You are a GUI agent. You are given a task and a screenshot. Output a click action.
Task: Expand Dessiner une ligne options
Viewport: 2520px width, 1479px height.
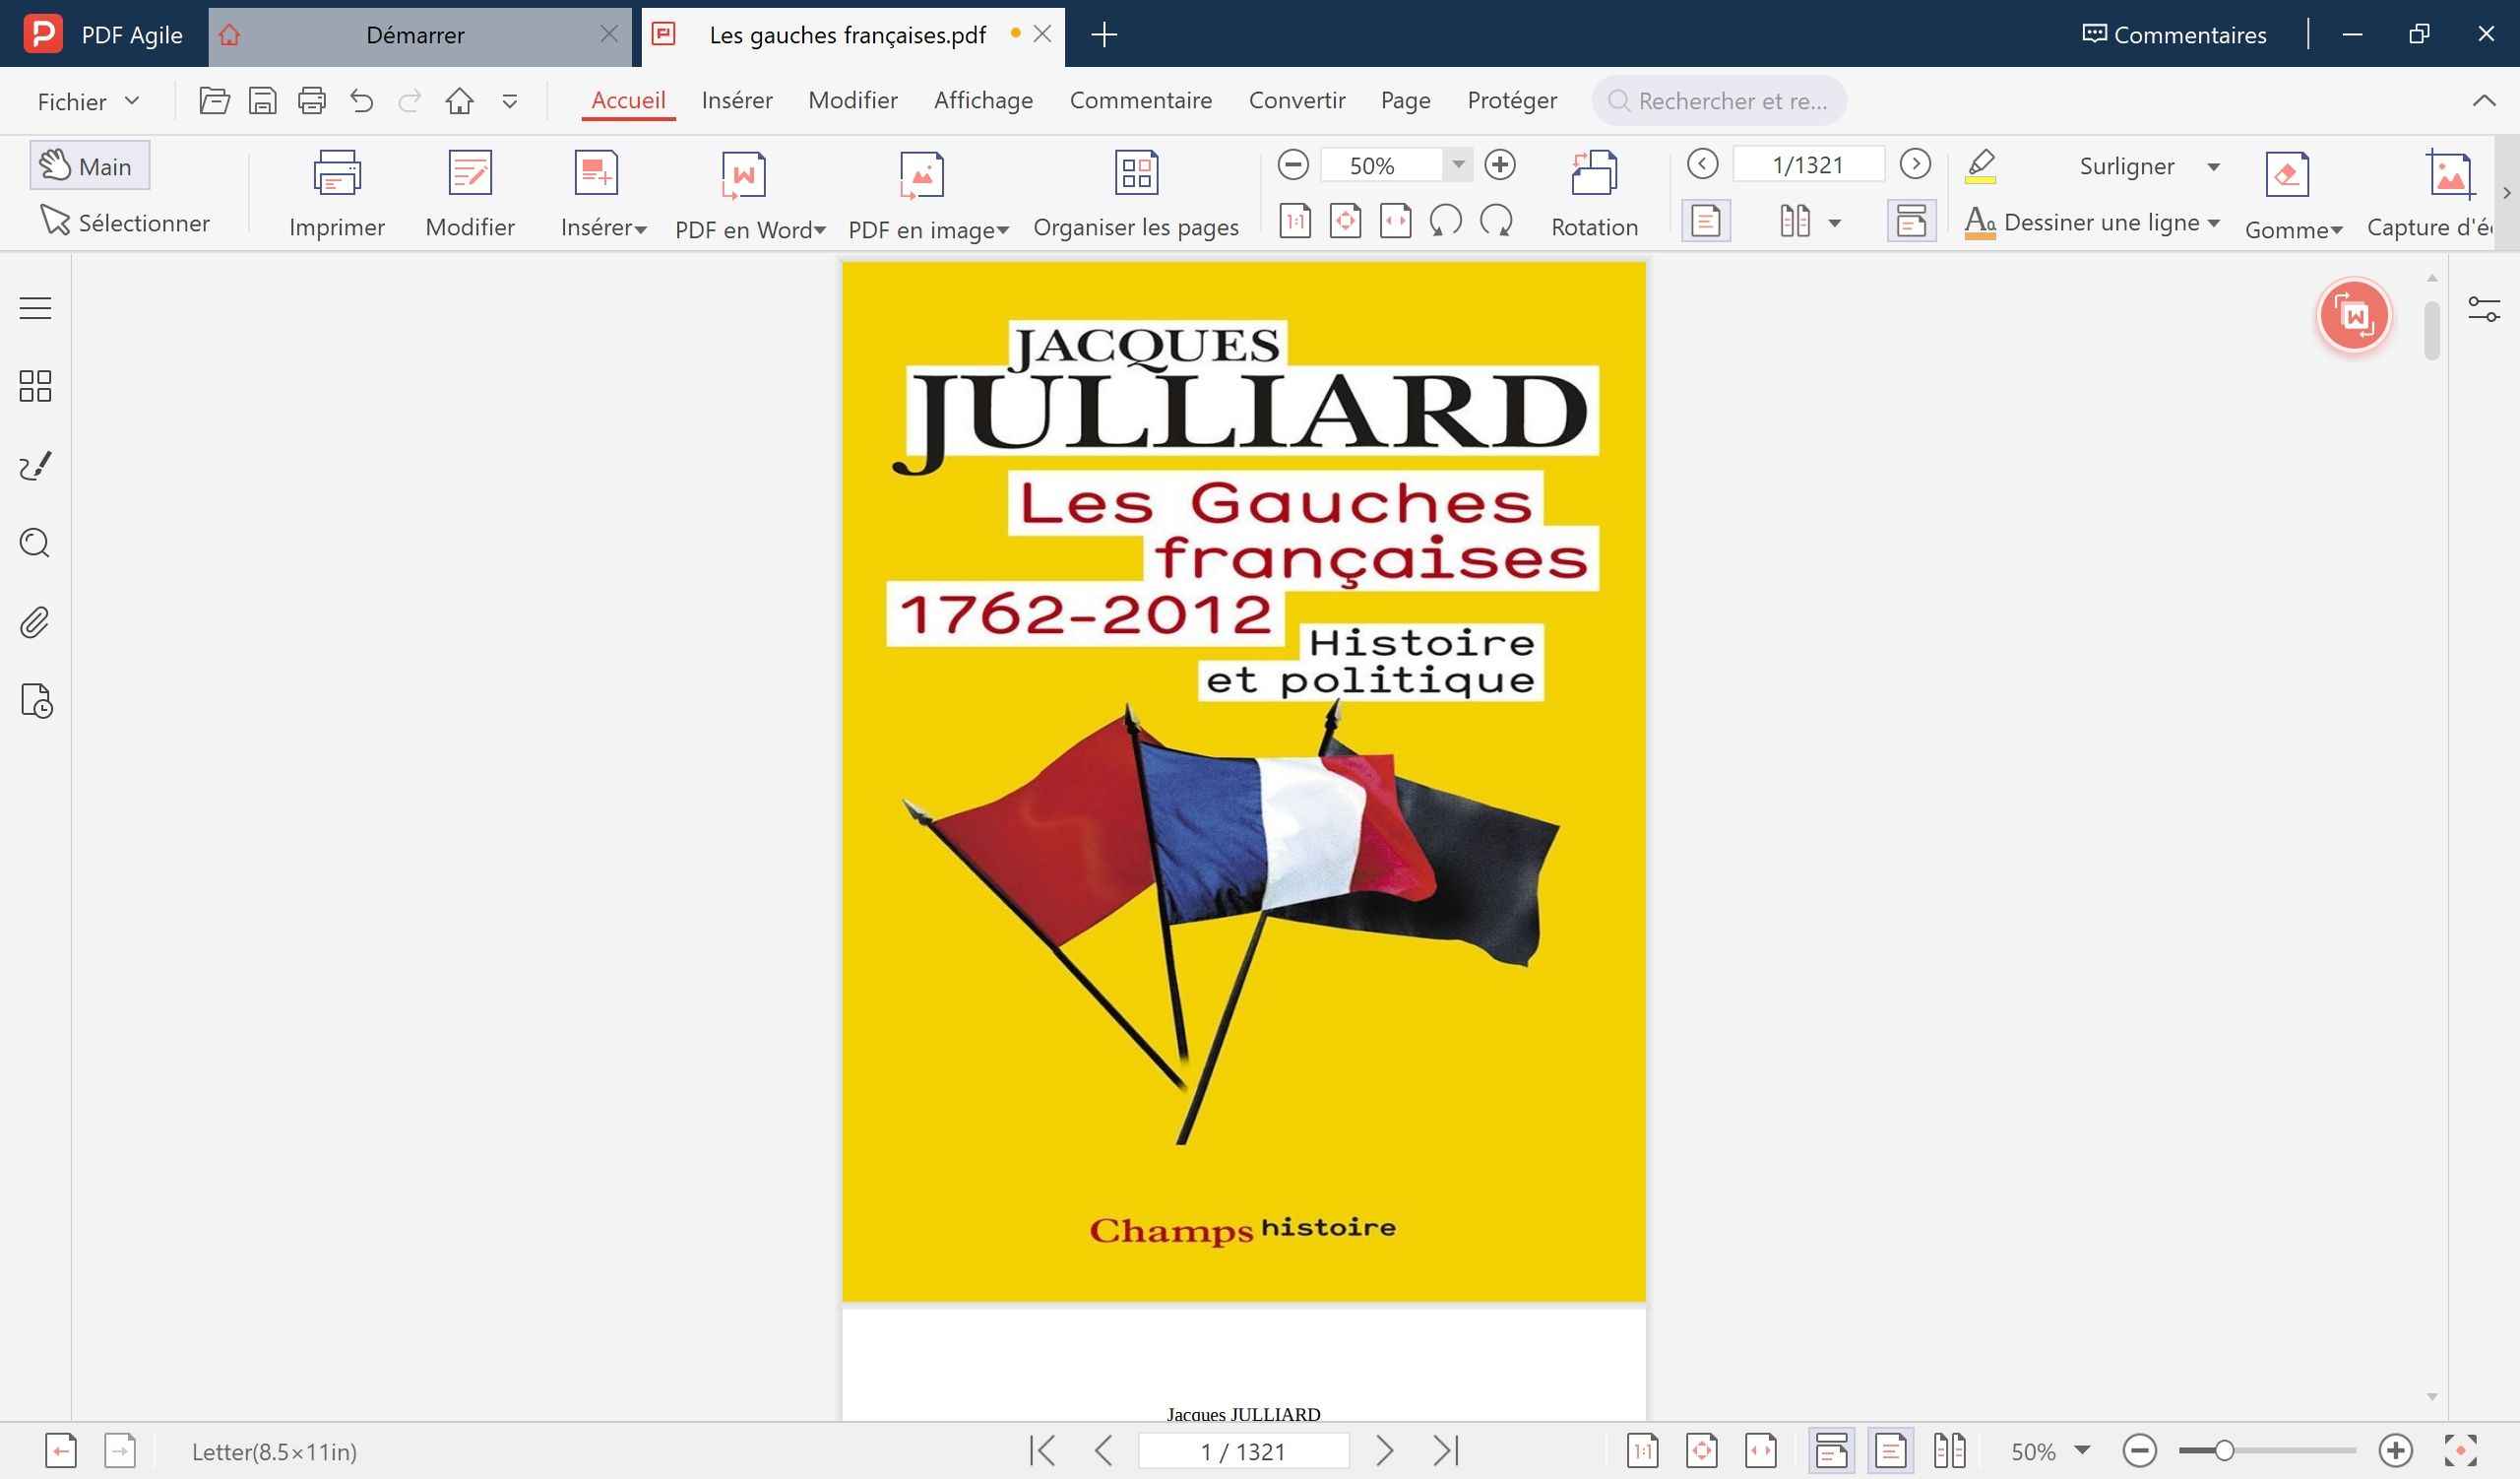click(x=2213, y=222)
